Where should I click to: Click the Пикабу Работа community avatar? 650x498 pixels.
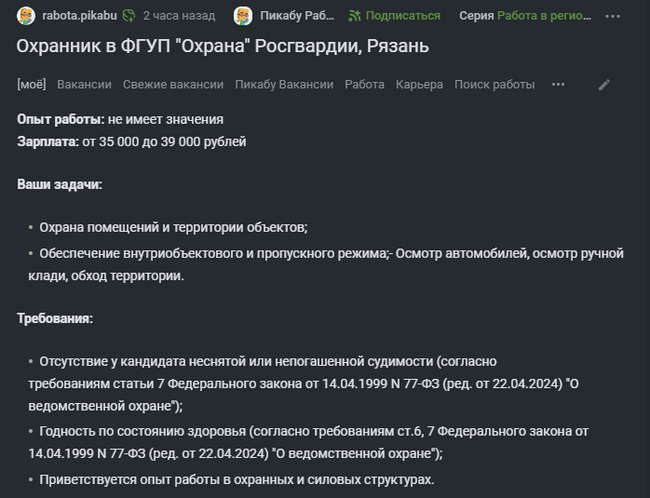[x=243, y=16]
